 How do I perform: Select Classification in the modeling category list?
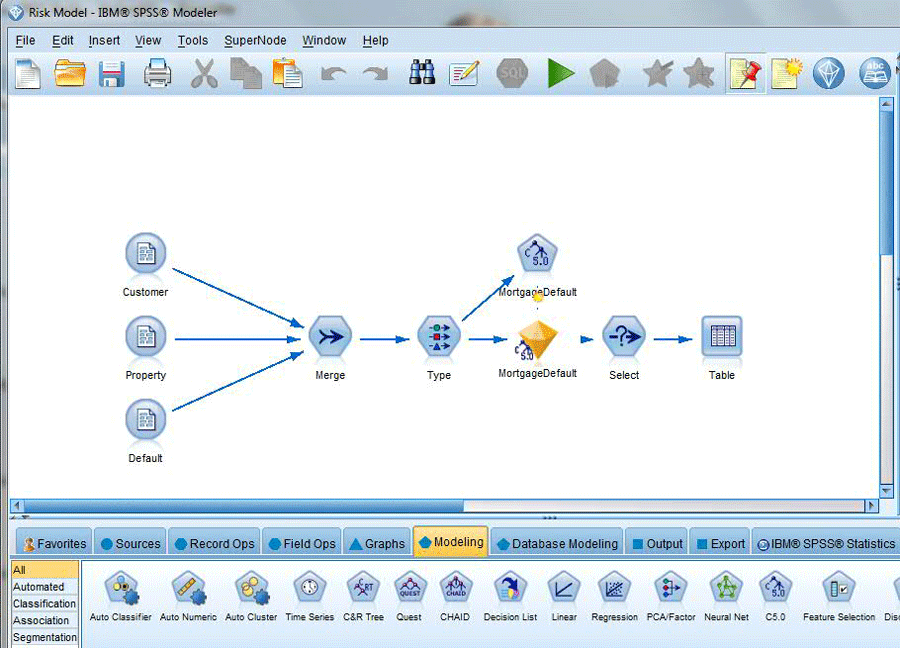(x=44, y=604)
